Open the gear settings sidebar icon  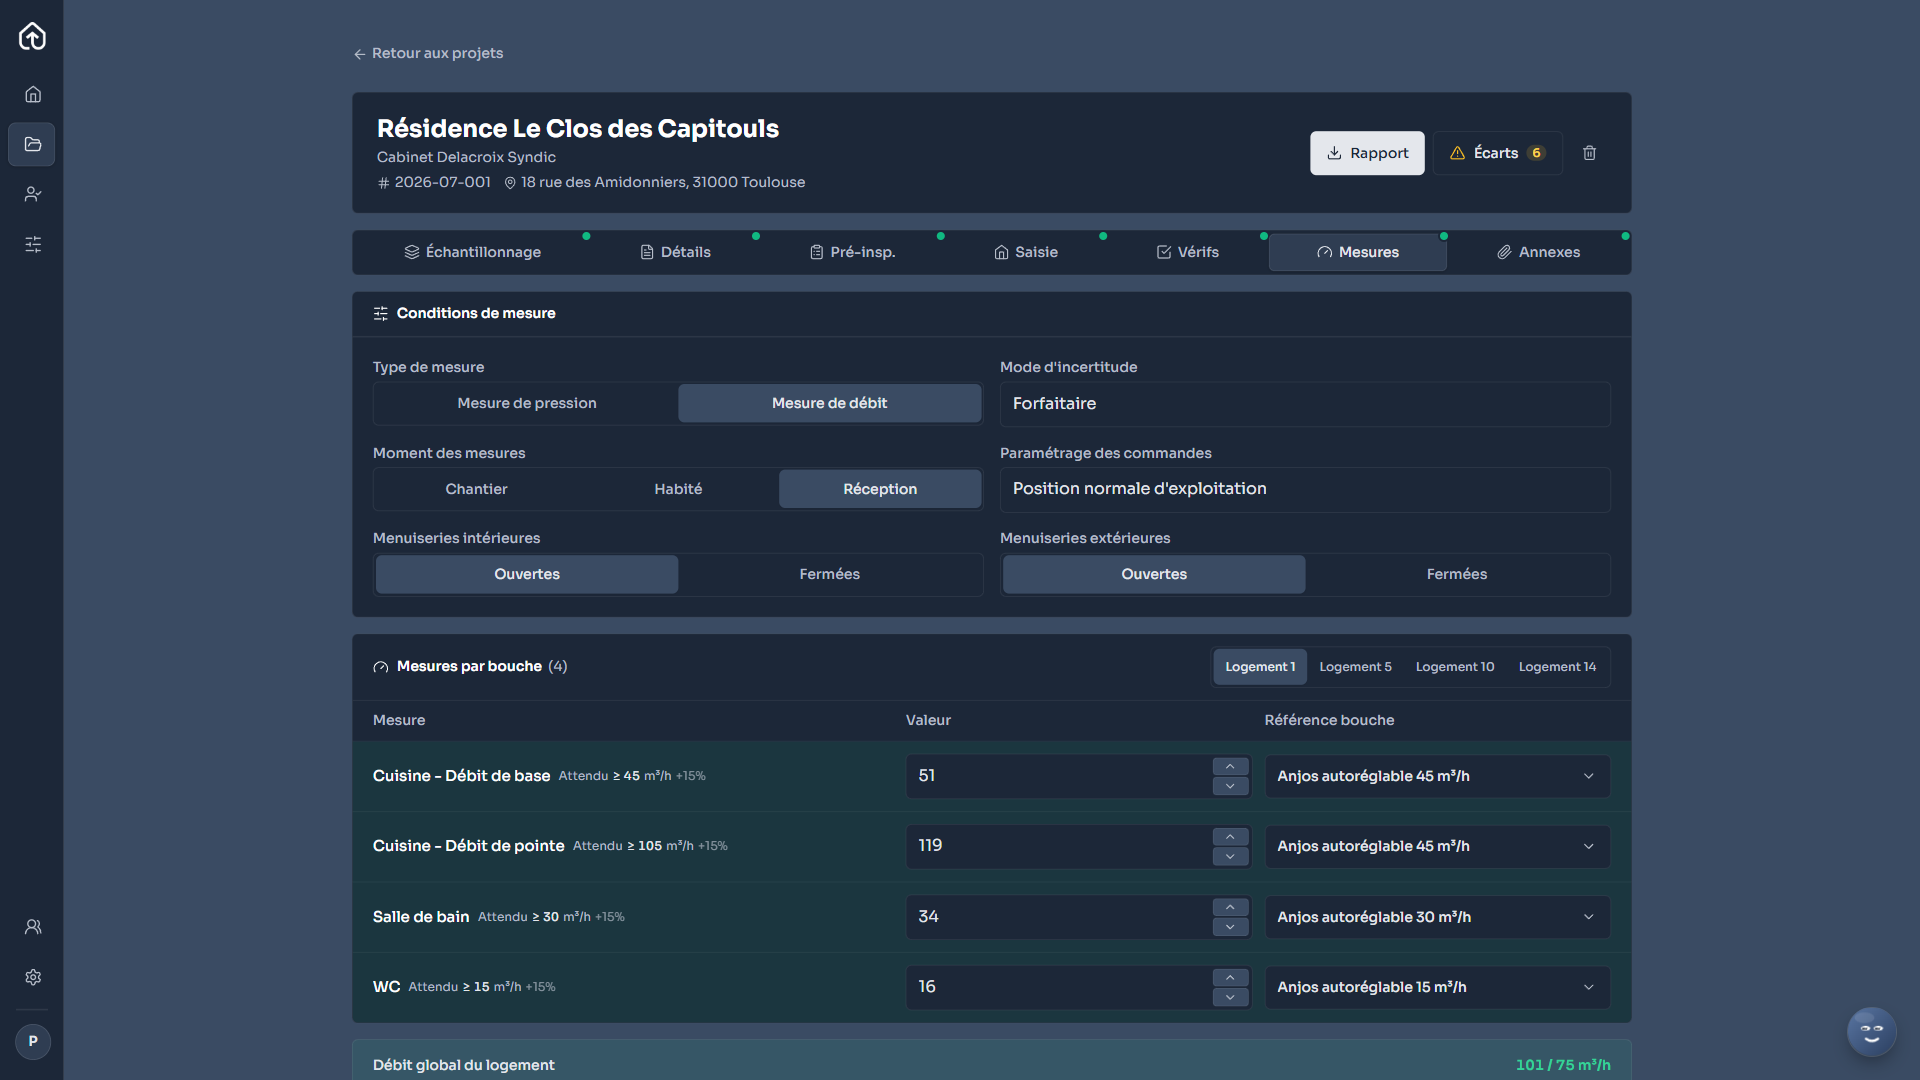(x=32, y=977)
